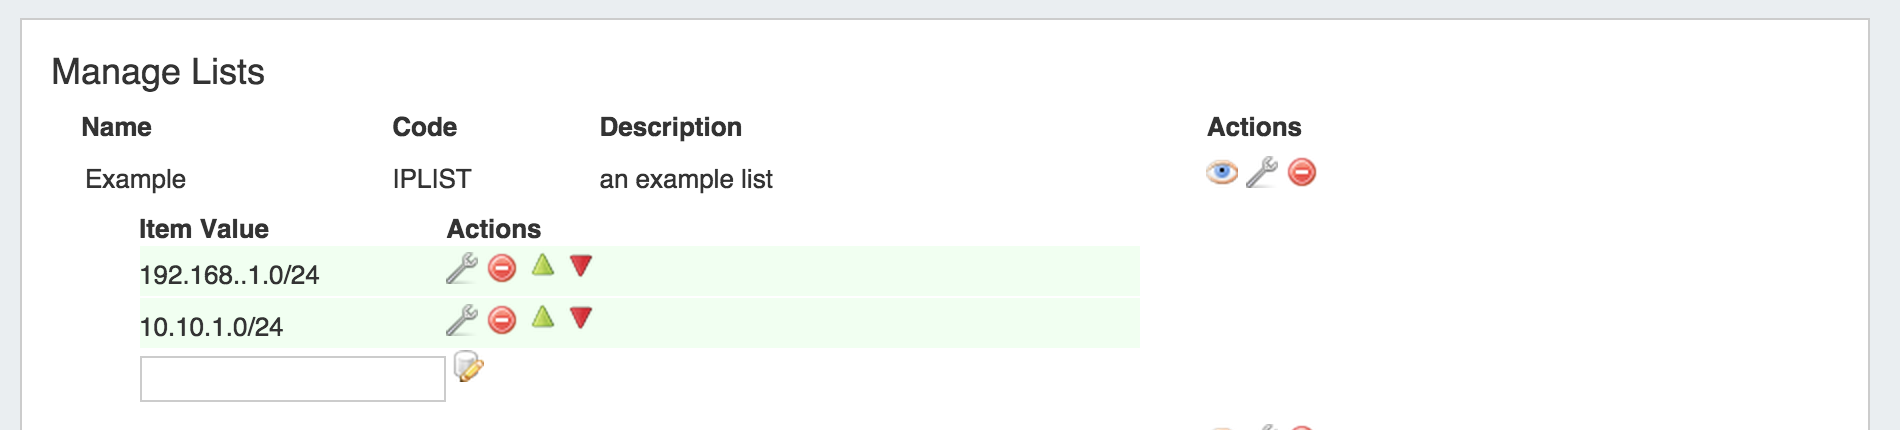
Task: Move 192.168..1.0/24 item down
Action: [x=581, y=266]
